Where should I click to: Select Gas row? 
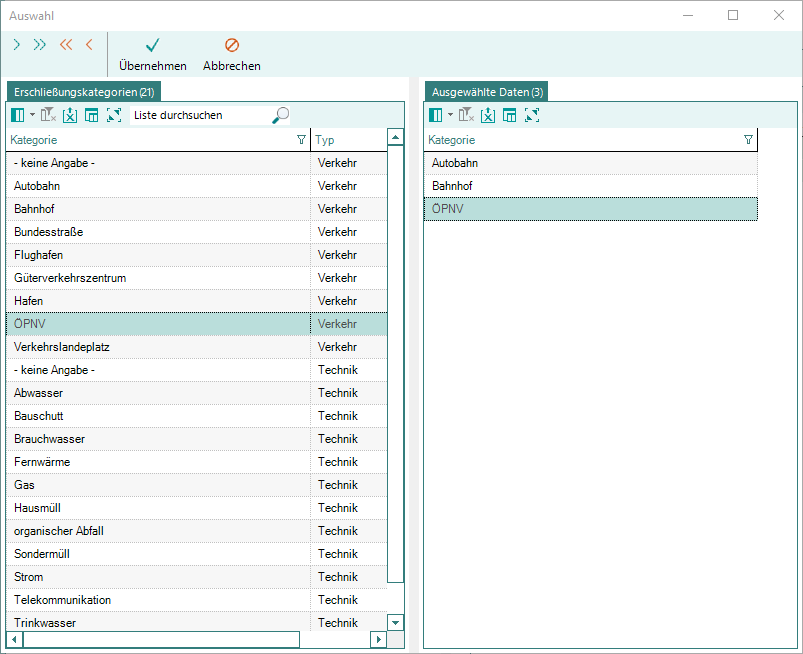pos(197,485)
